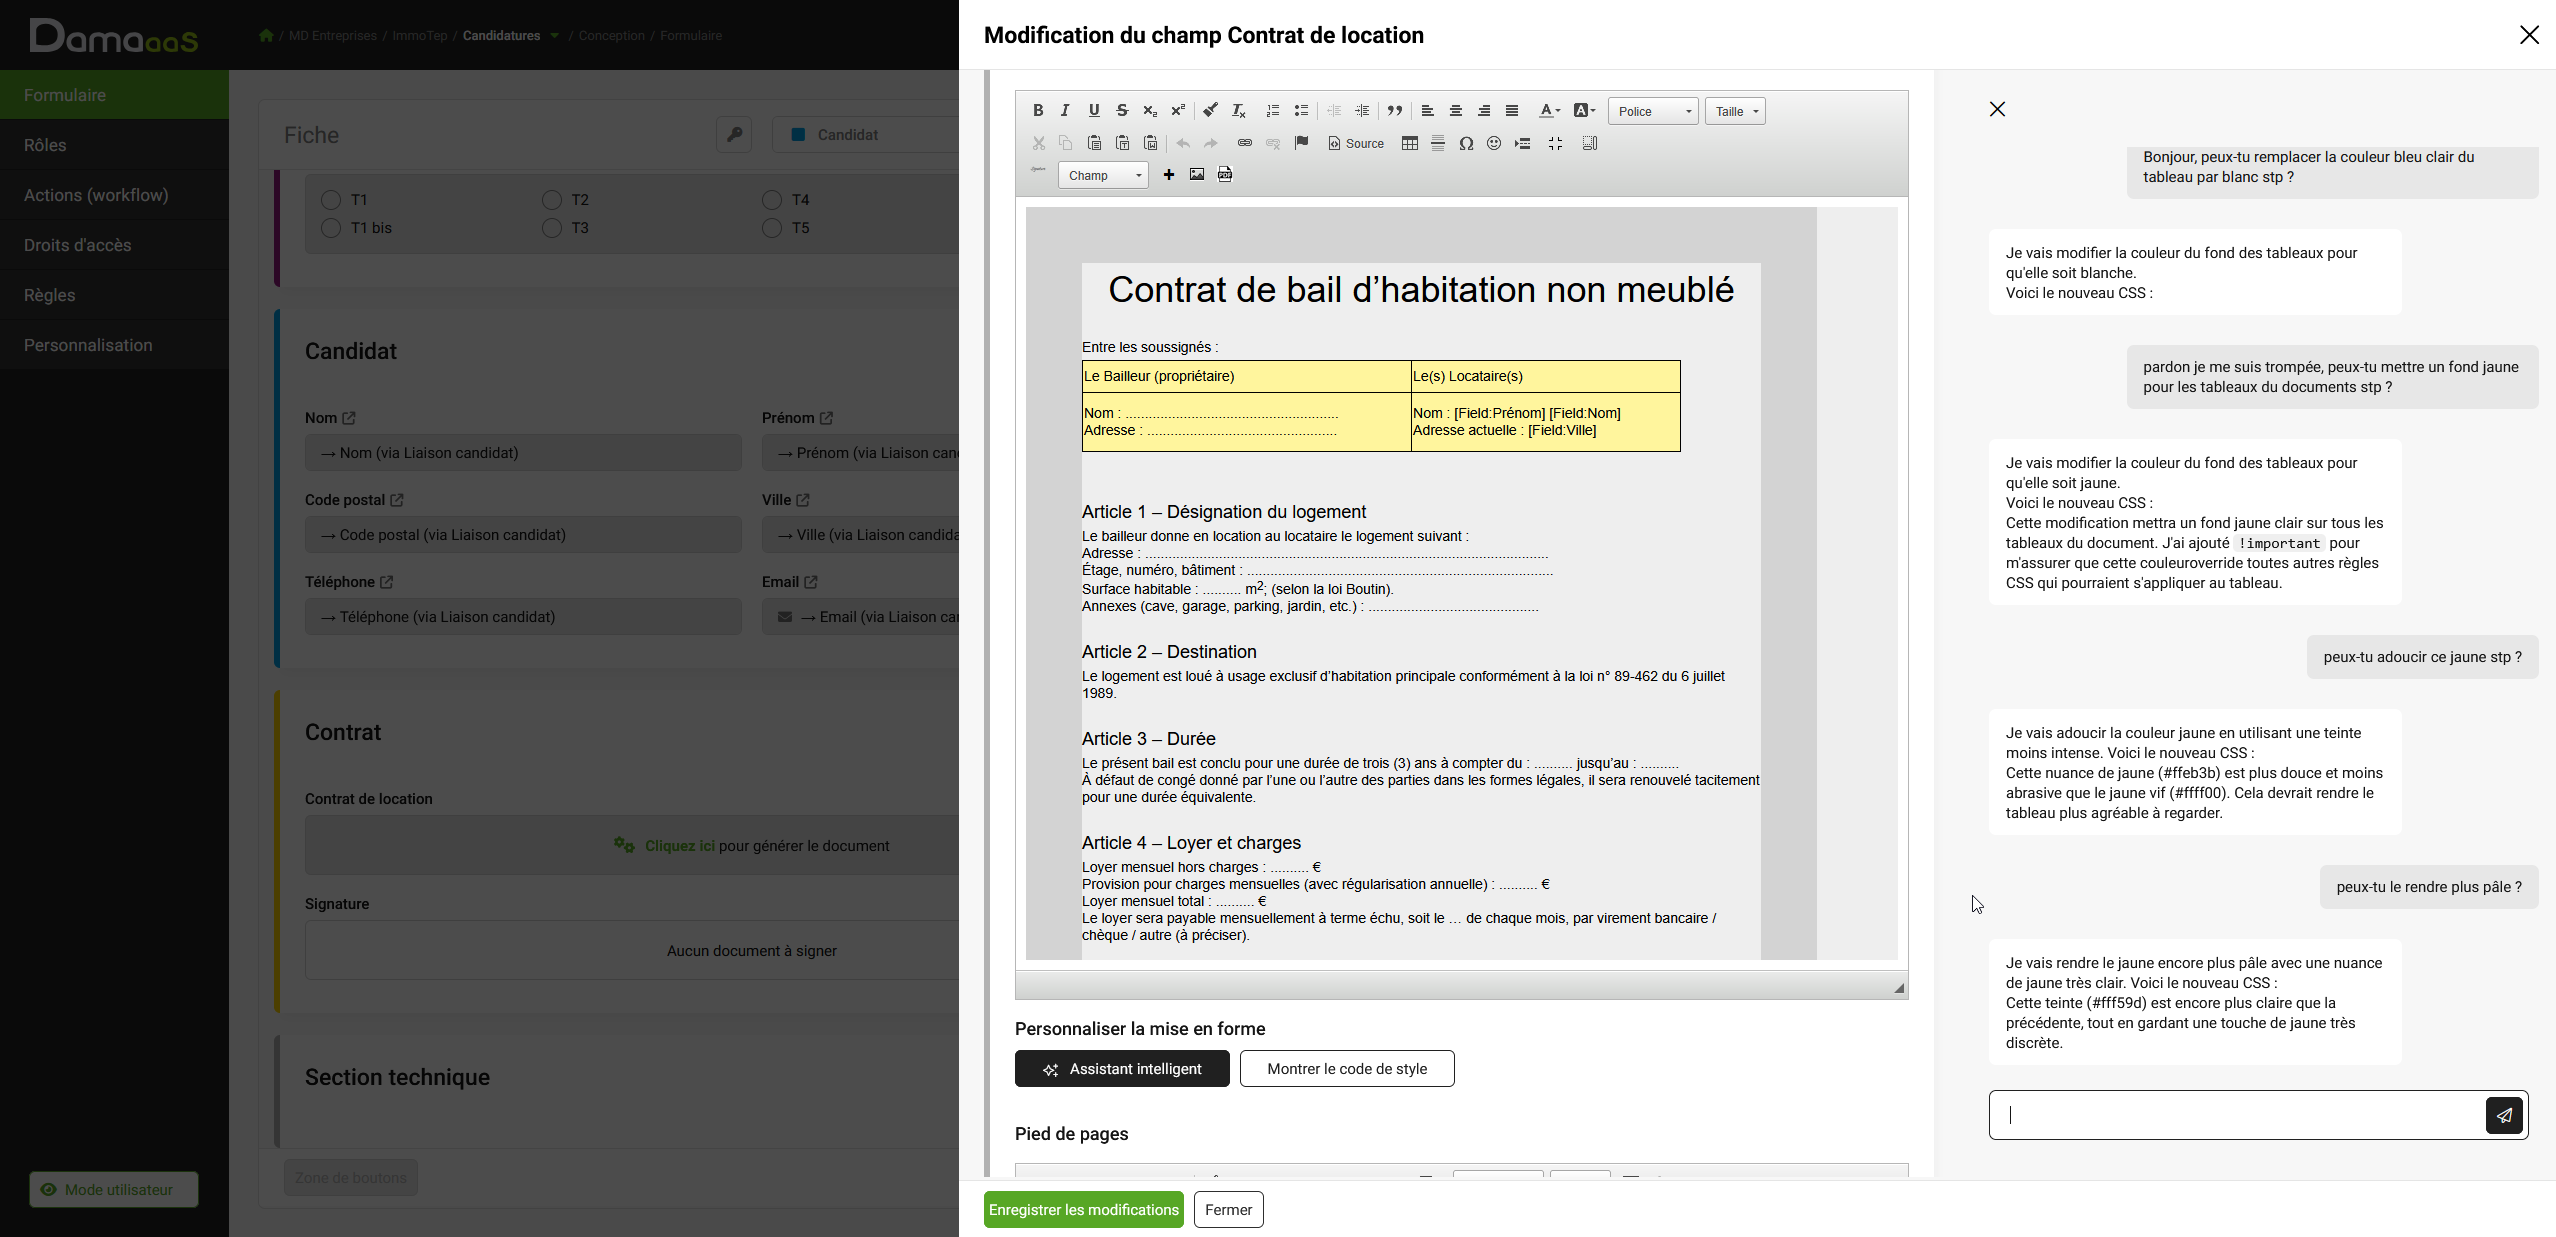This screenshot has height=1237, width=2556.
Task: Click Montrer le code de style
Action: (1346, 1069)
